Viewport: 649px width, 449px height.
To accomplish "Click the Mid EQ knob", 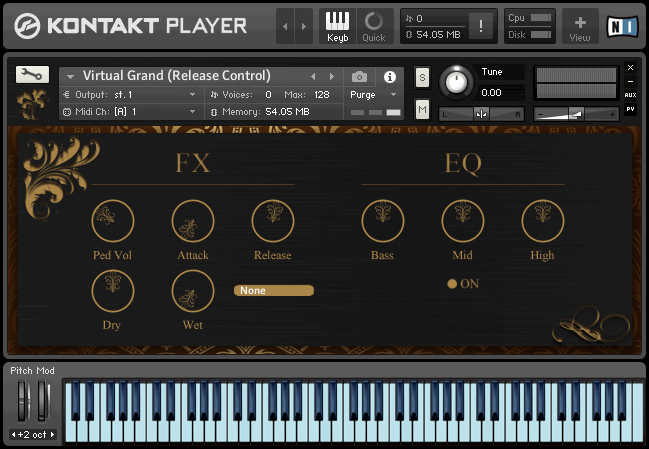I will [x=463, y=221].
